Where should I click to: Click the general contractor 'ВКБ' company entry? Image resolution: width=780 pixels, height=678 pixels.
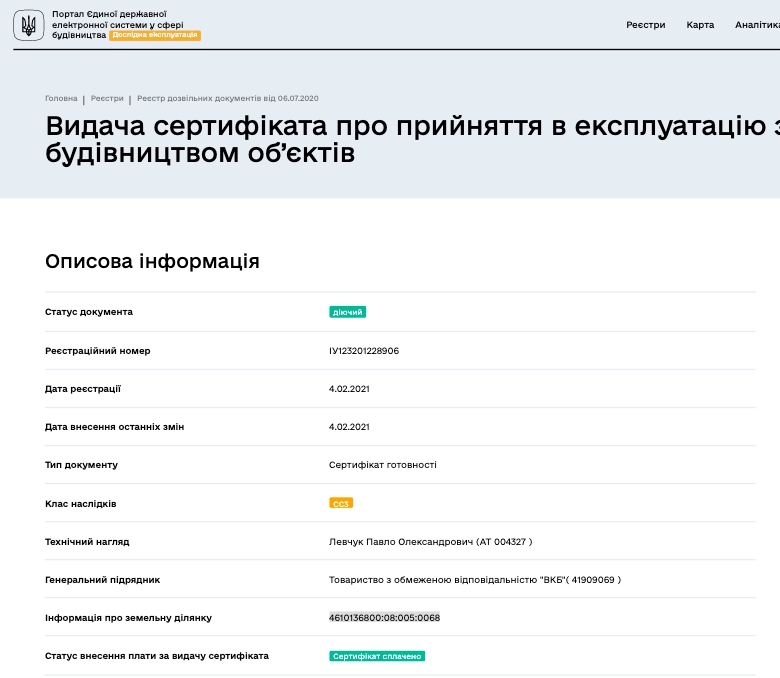475,580
